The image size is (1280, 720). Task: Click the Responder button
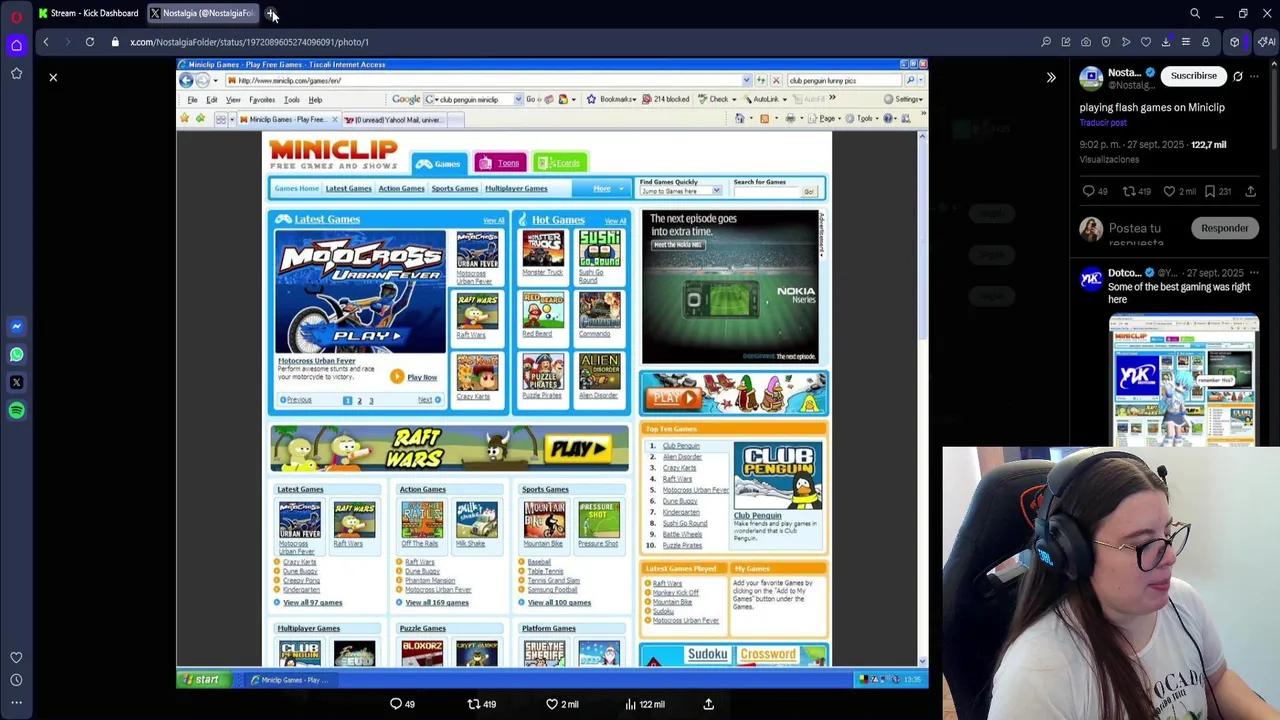pos(1224,228)
